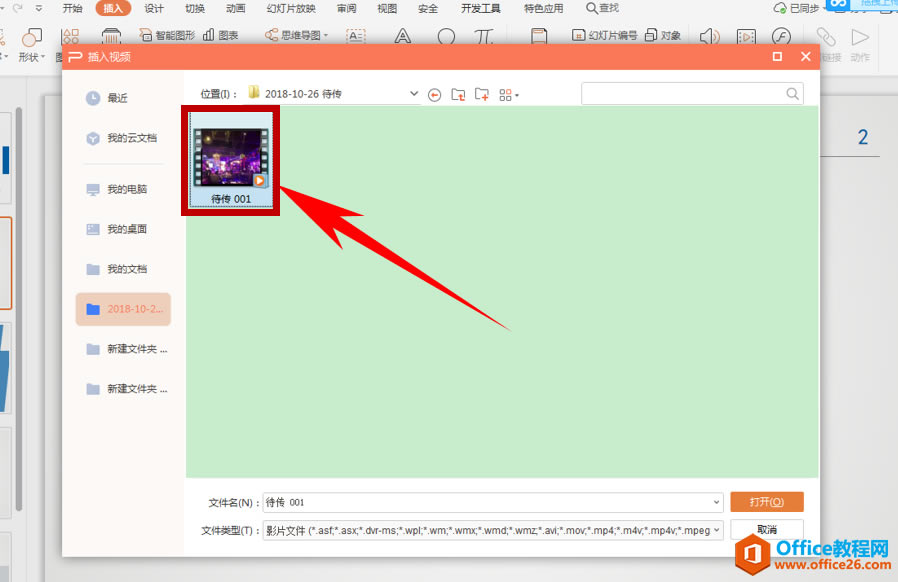Open the 设计 ribbon tab
The width and height of the screenshot is (898, 582).
[x=153, y=9]
